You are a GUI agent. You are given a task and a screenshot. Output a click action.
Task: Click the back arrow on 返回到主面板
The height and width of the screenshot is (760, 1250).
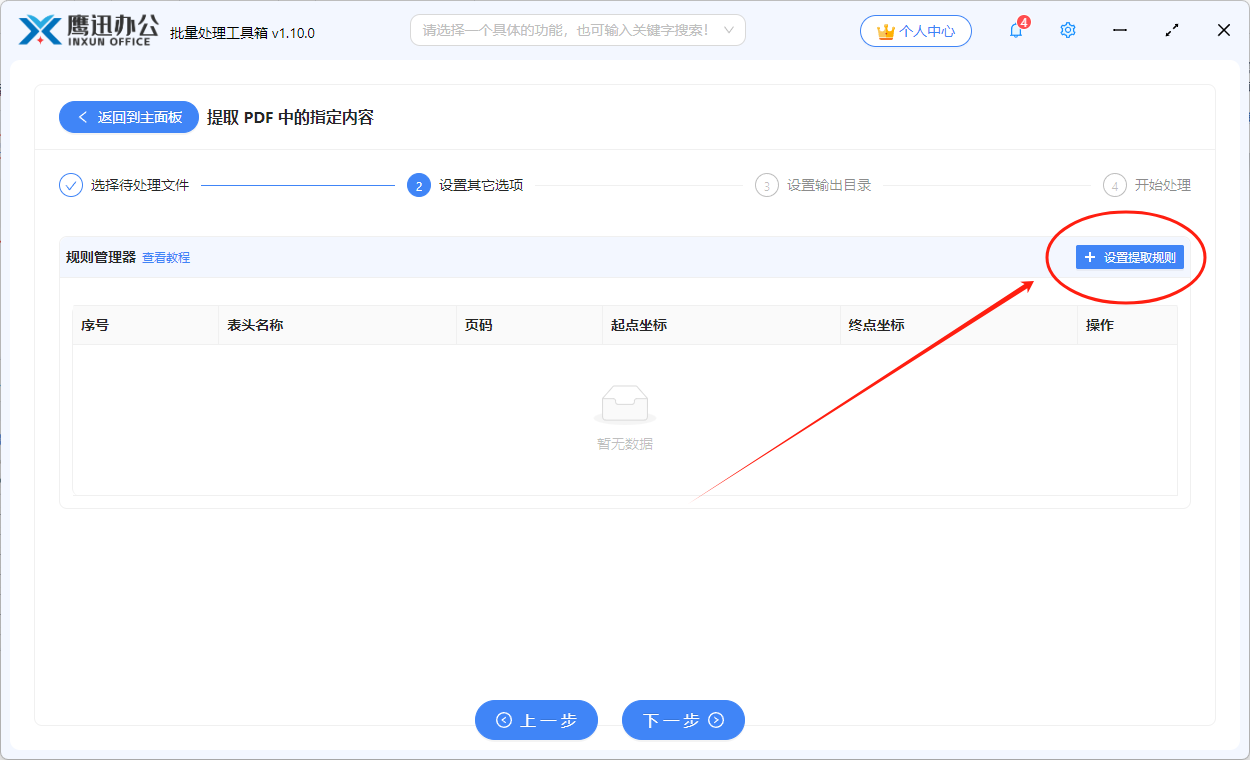[x=83, y=117]
